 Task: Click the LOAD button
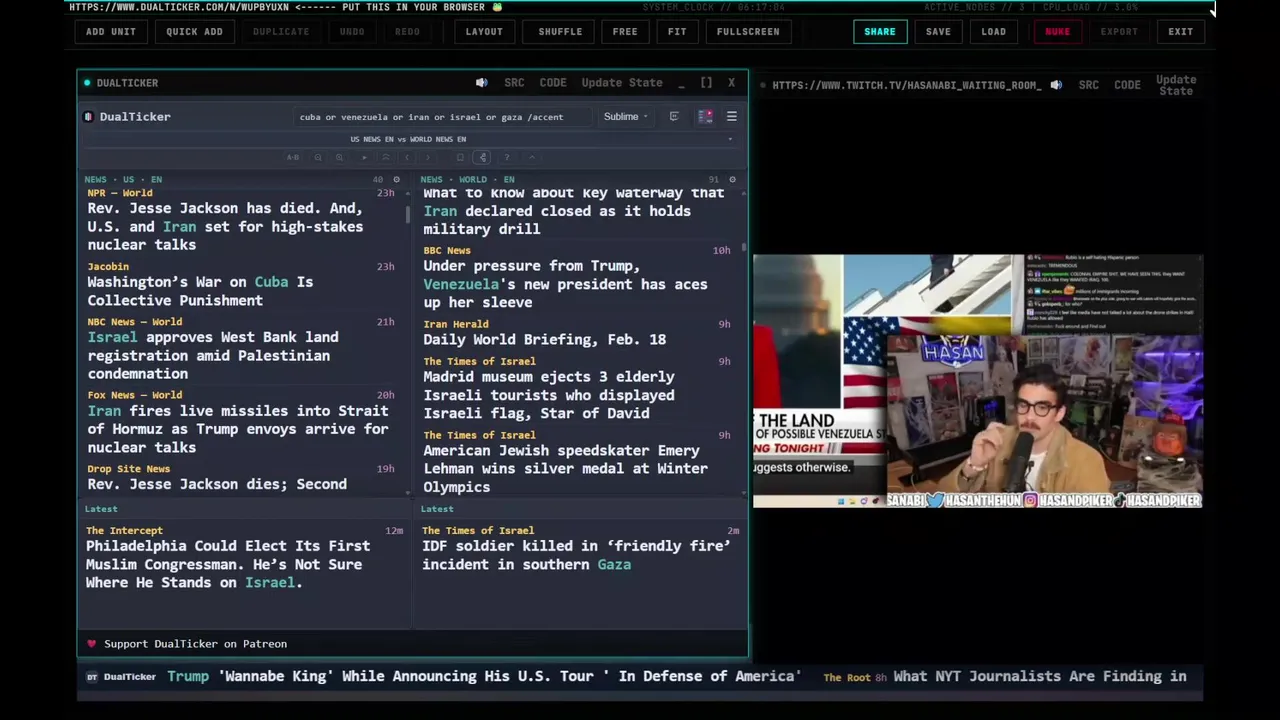click(x=993, y=31)
